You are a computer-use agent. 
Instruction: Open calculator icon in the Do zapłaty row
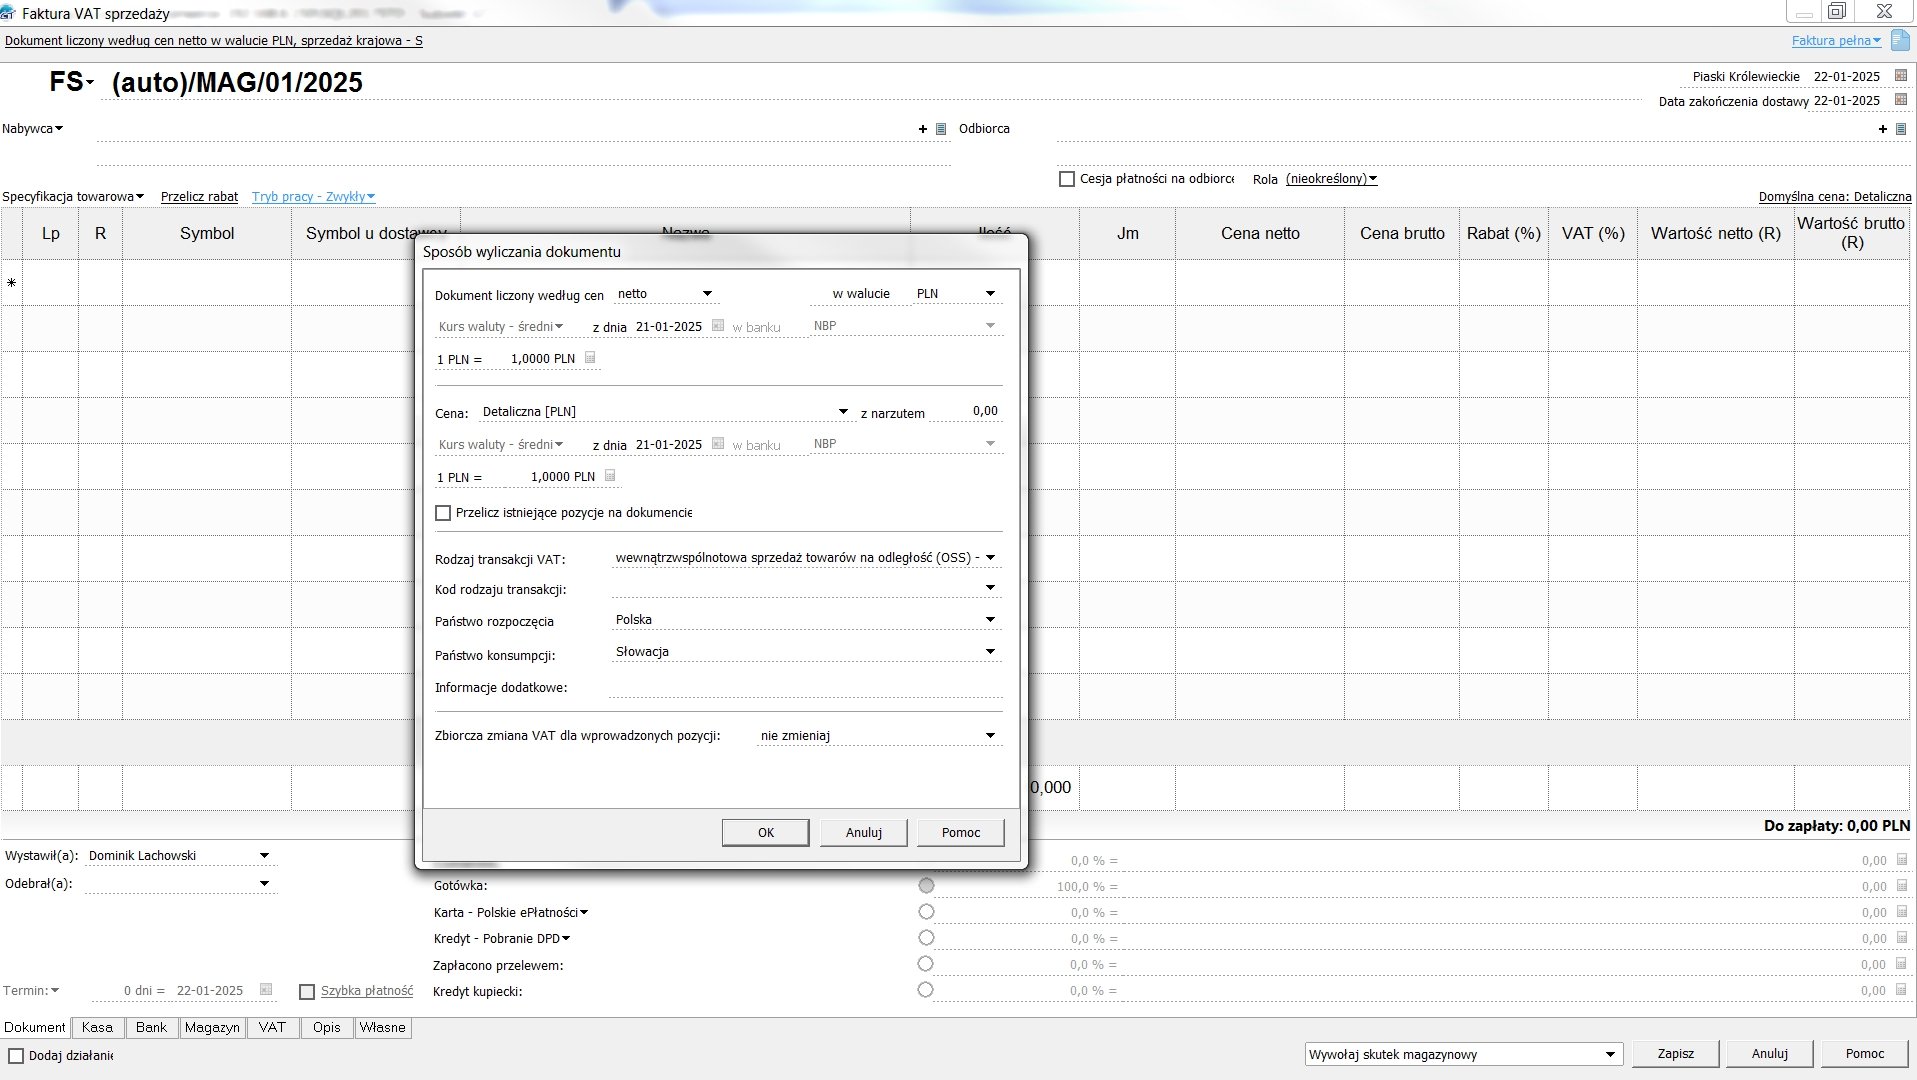tap(1901, 860)
